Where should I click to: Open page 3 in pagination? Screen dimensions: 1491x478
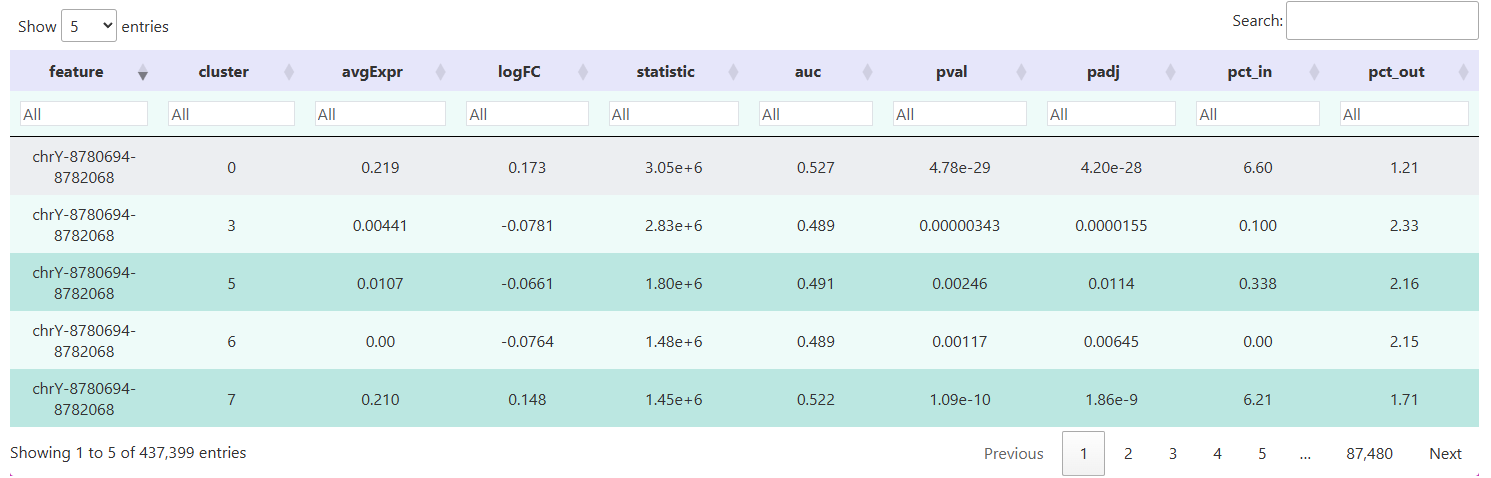pyautogui.click(x=1172, y=454)
